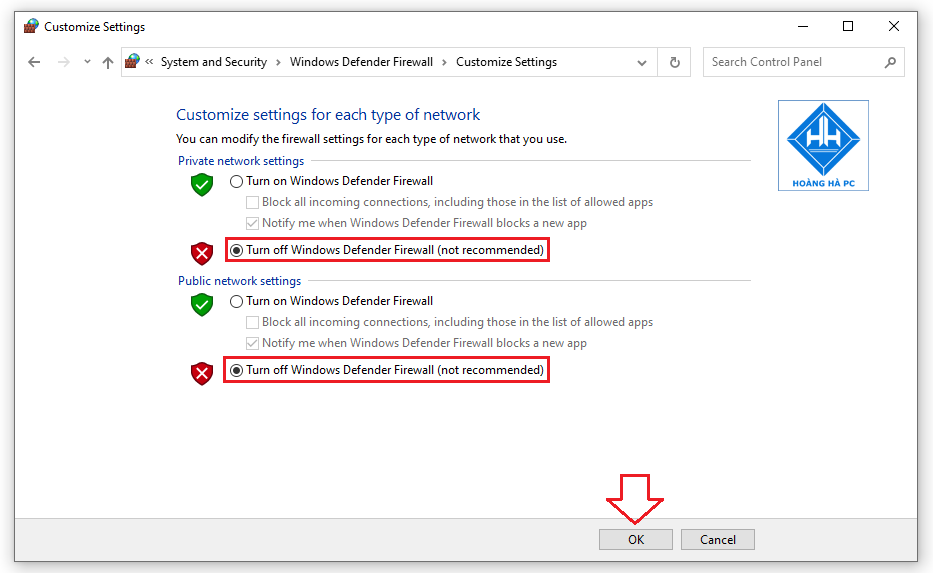Refresh the Customize Settings page

(675, 62)
